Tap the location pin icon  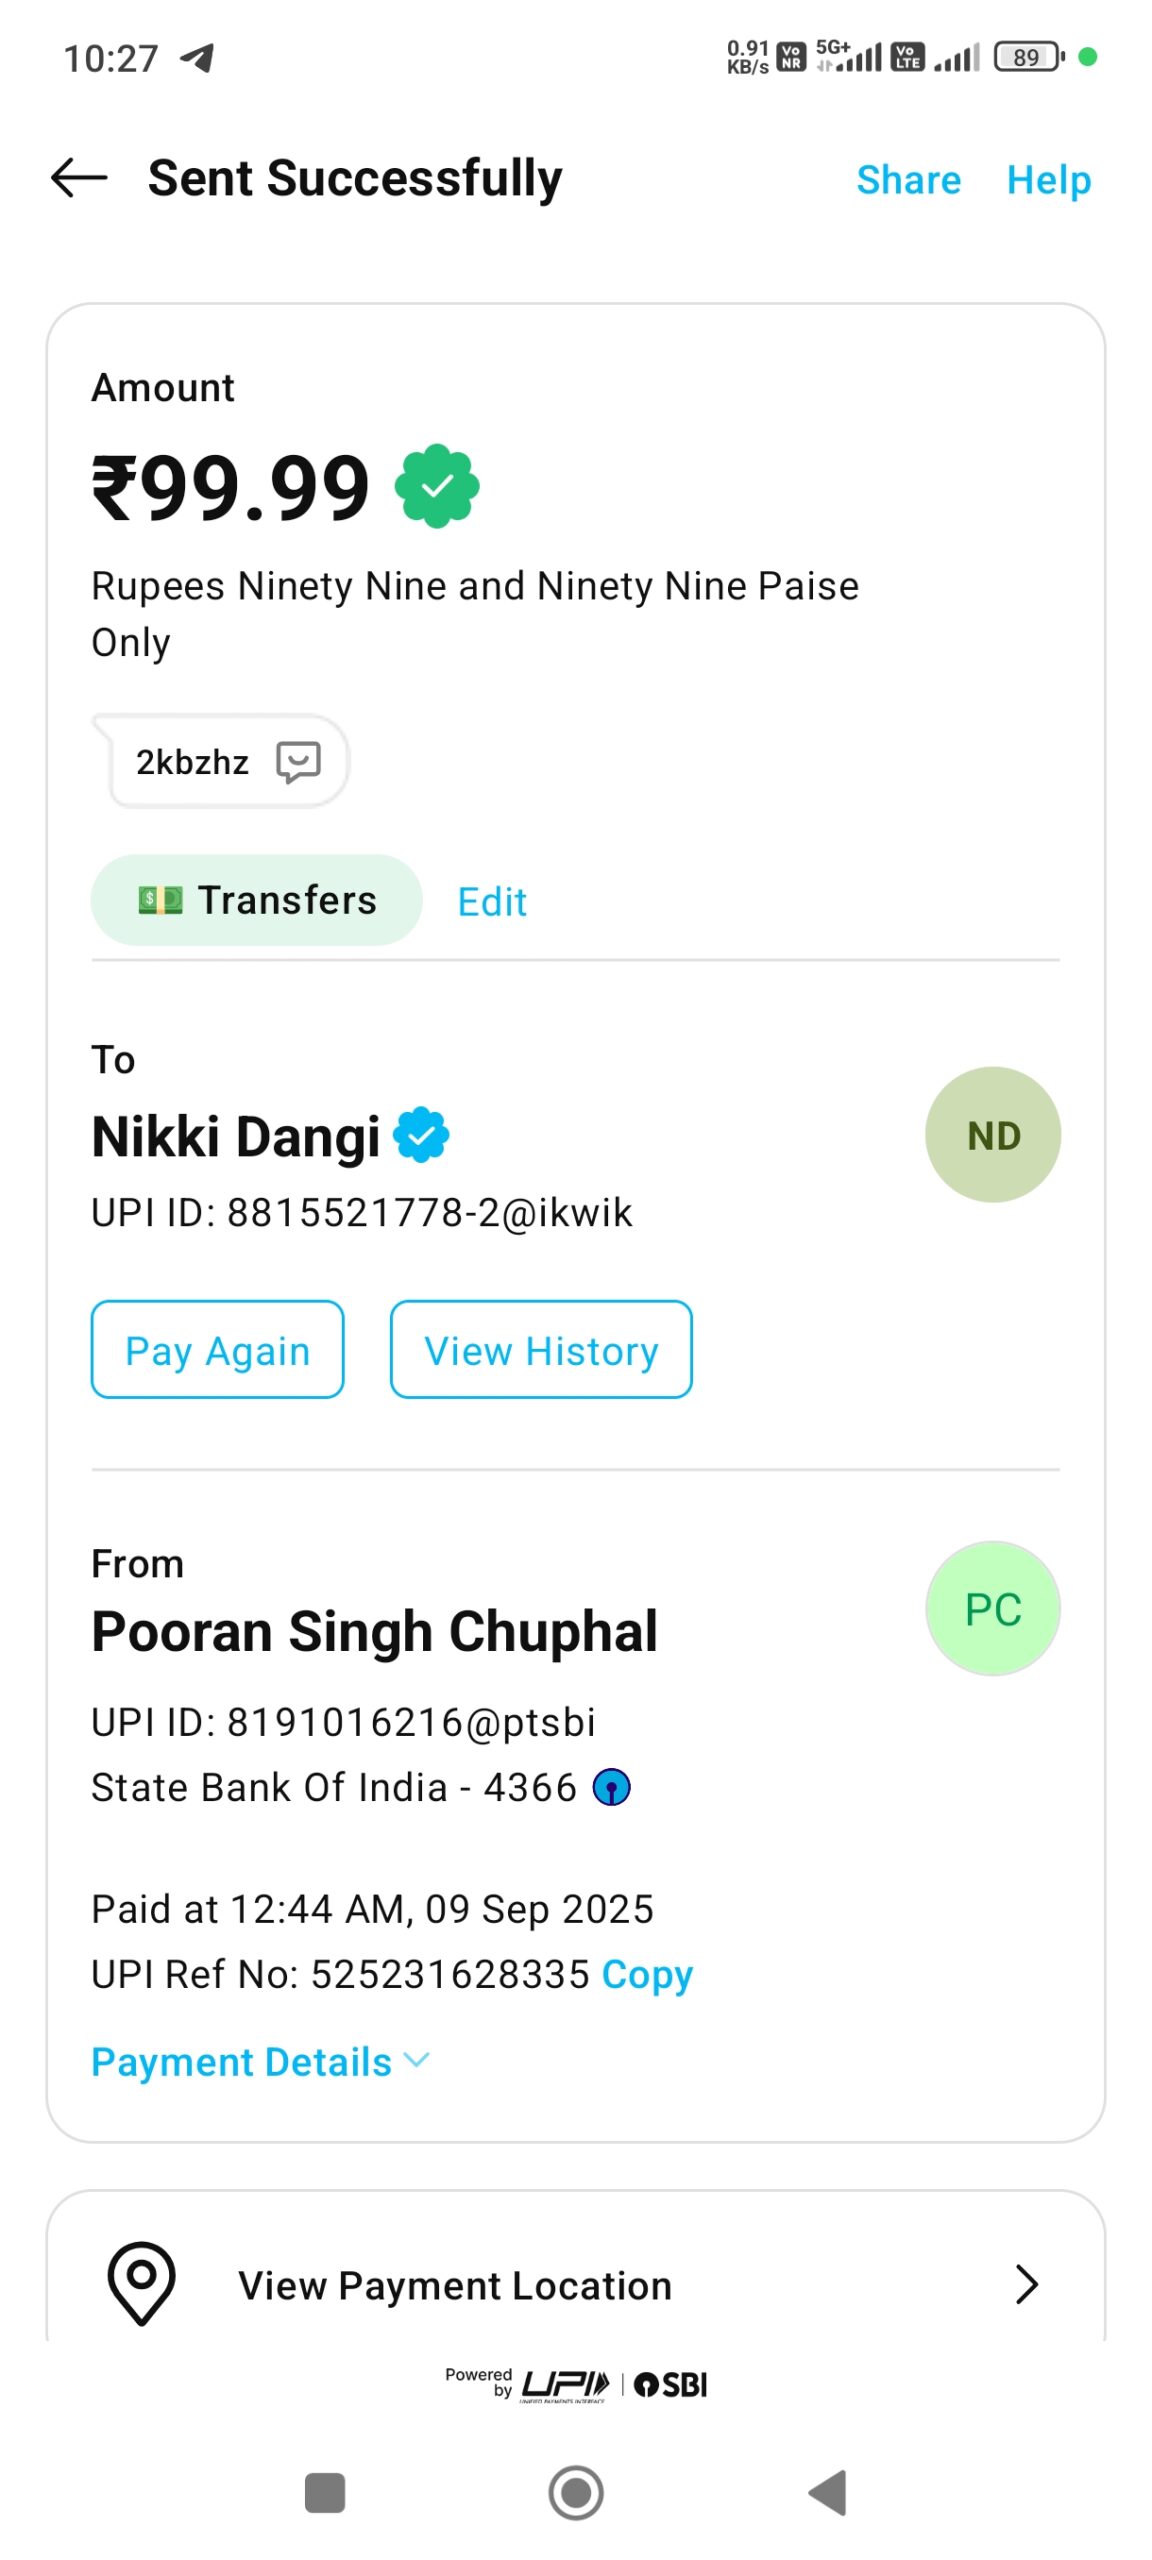141,2282
